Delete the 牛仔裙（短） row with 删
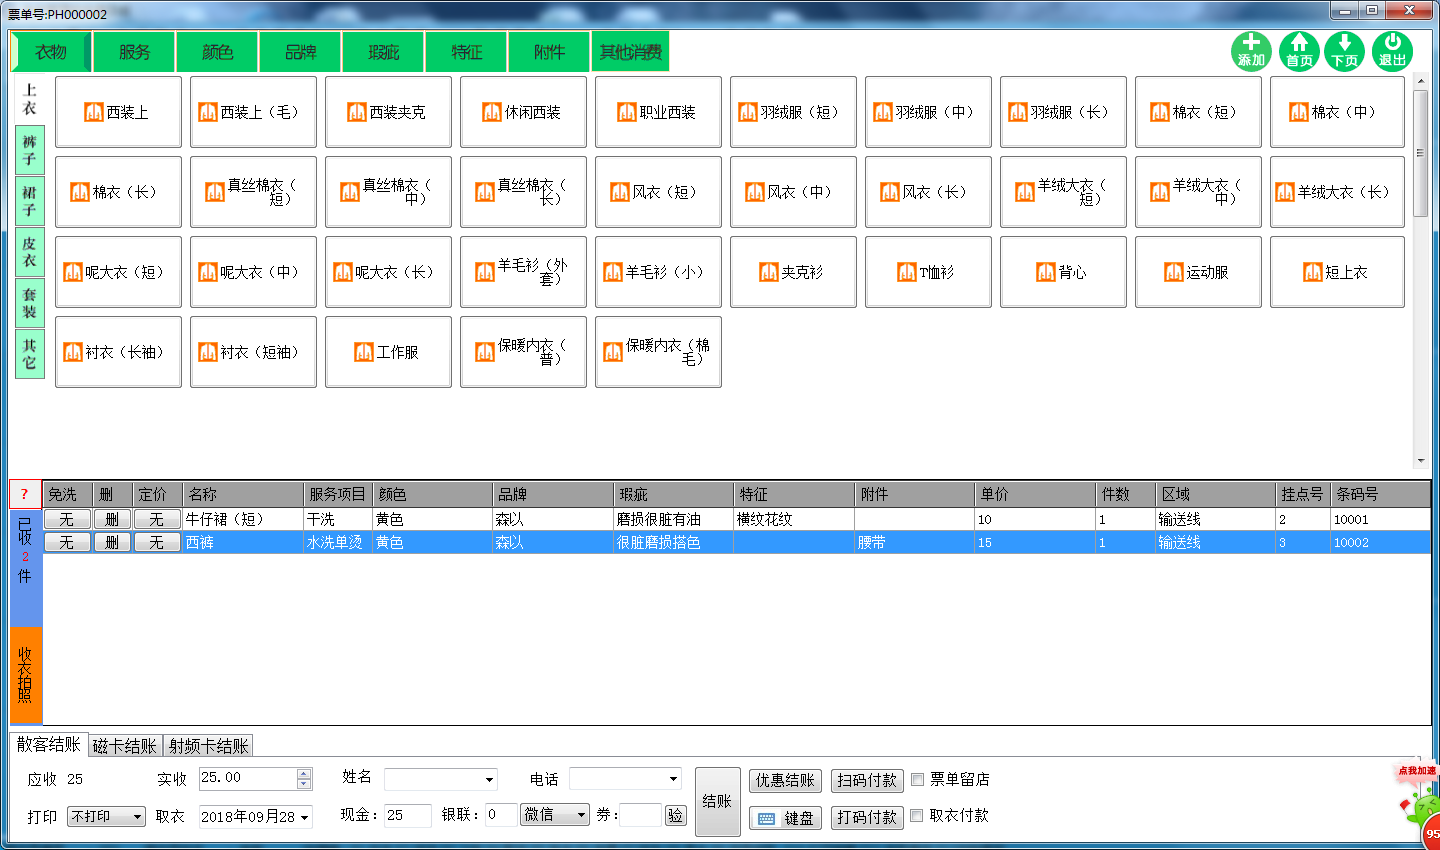1440x850 pixels. [x=112, y=519]
